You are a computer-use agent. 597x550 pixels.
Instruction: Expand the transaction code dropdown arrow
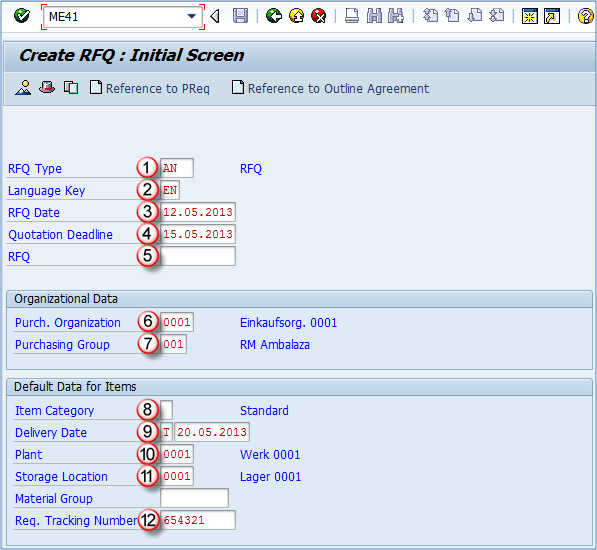point(192,16)
